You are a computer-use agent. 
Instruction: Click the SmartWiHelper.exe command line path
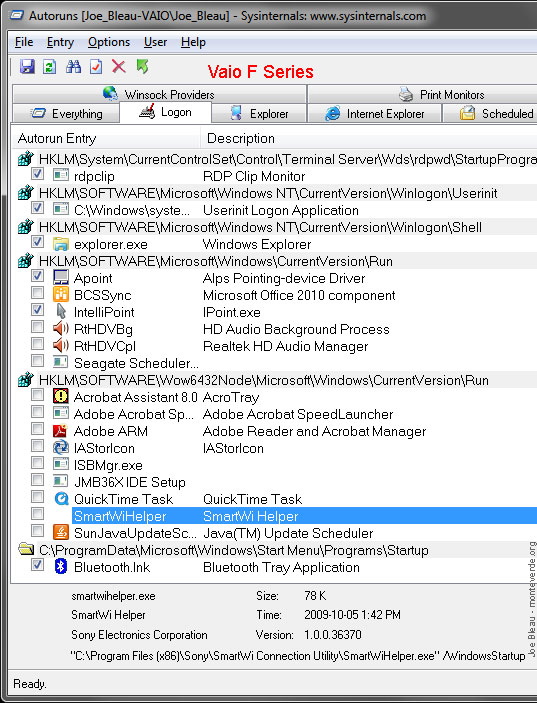coord(298,656)
